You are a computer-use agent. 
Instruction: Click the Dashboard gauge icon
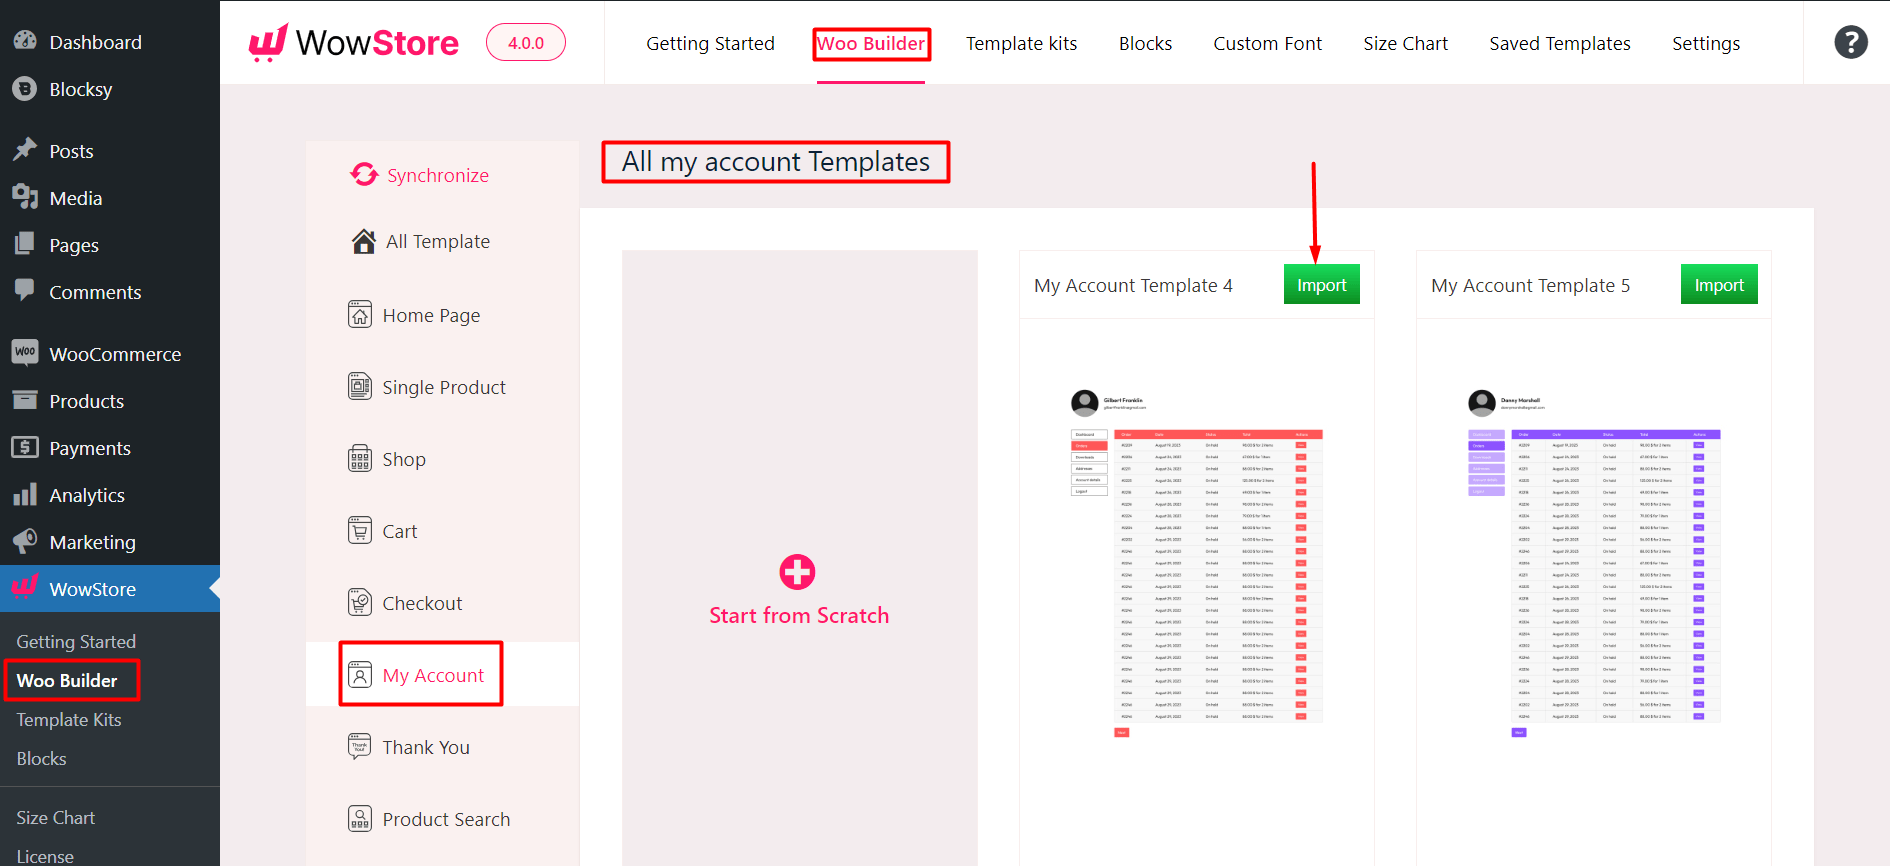point(25,41)
